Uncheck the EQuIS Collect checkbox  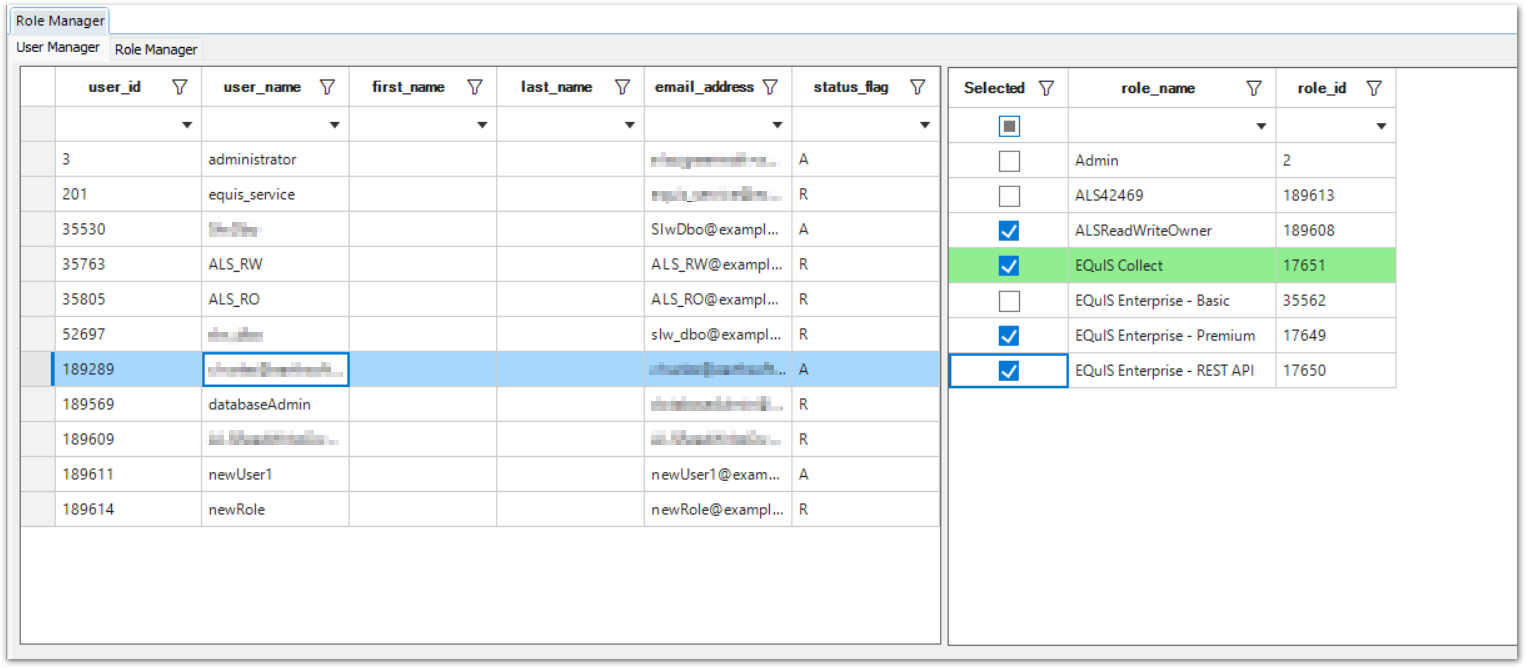[x=1009, y=265]
